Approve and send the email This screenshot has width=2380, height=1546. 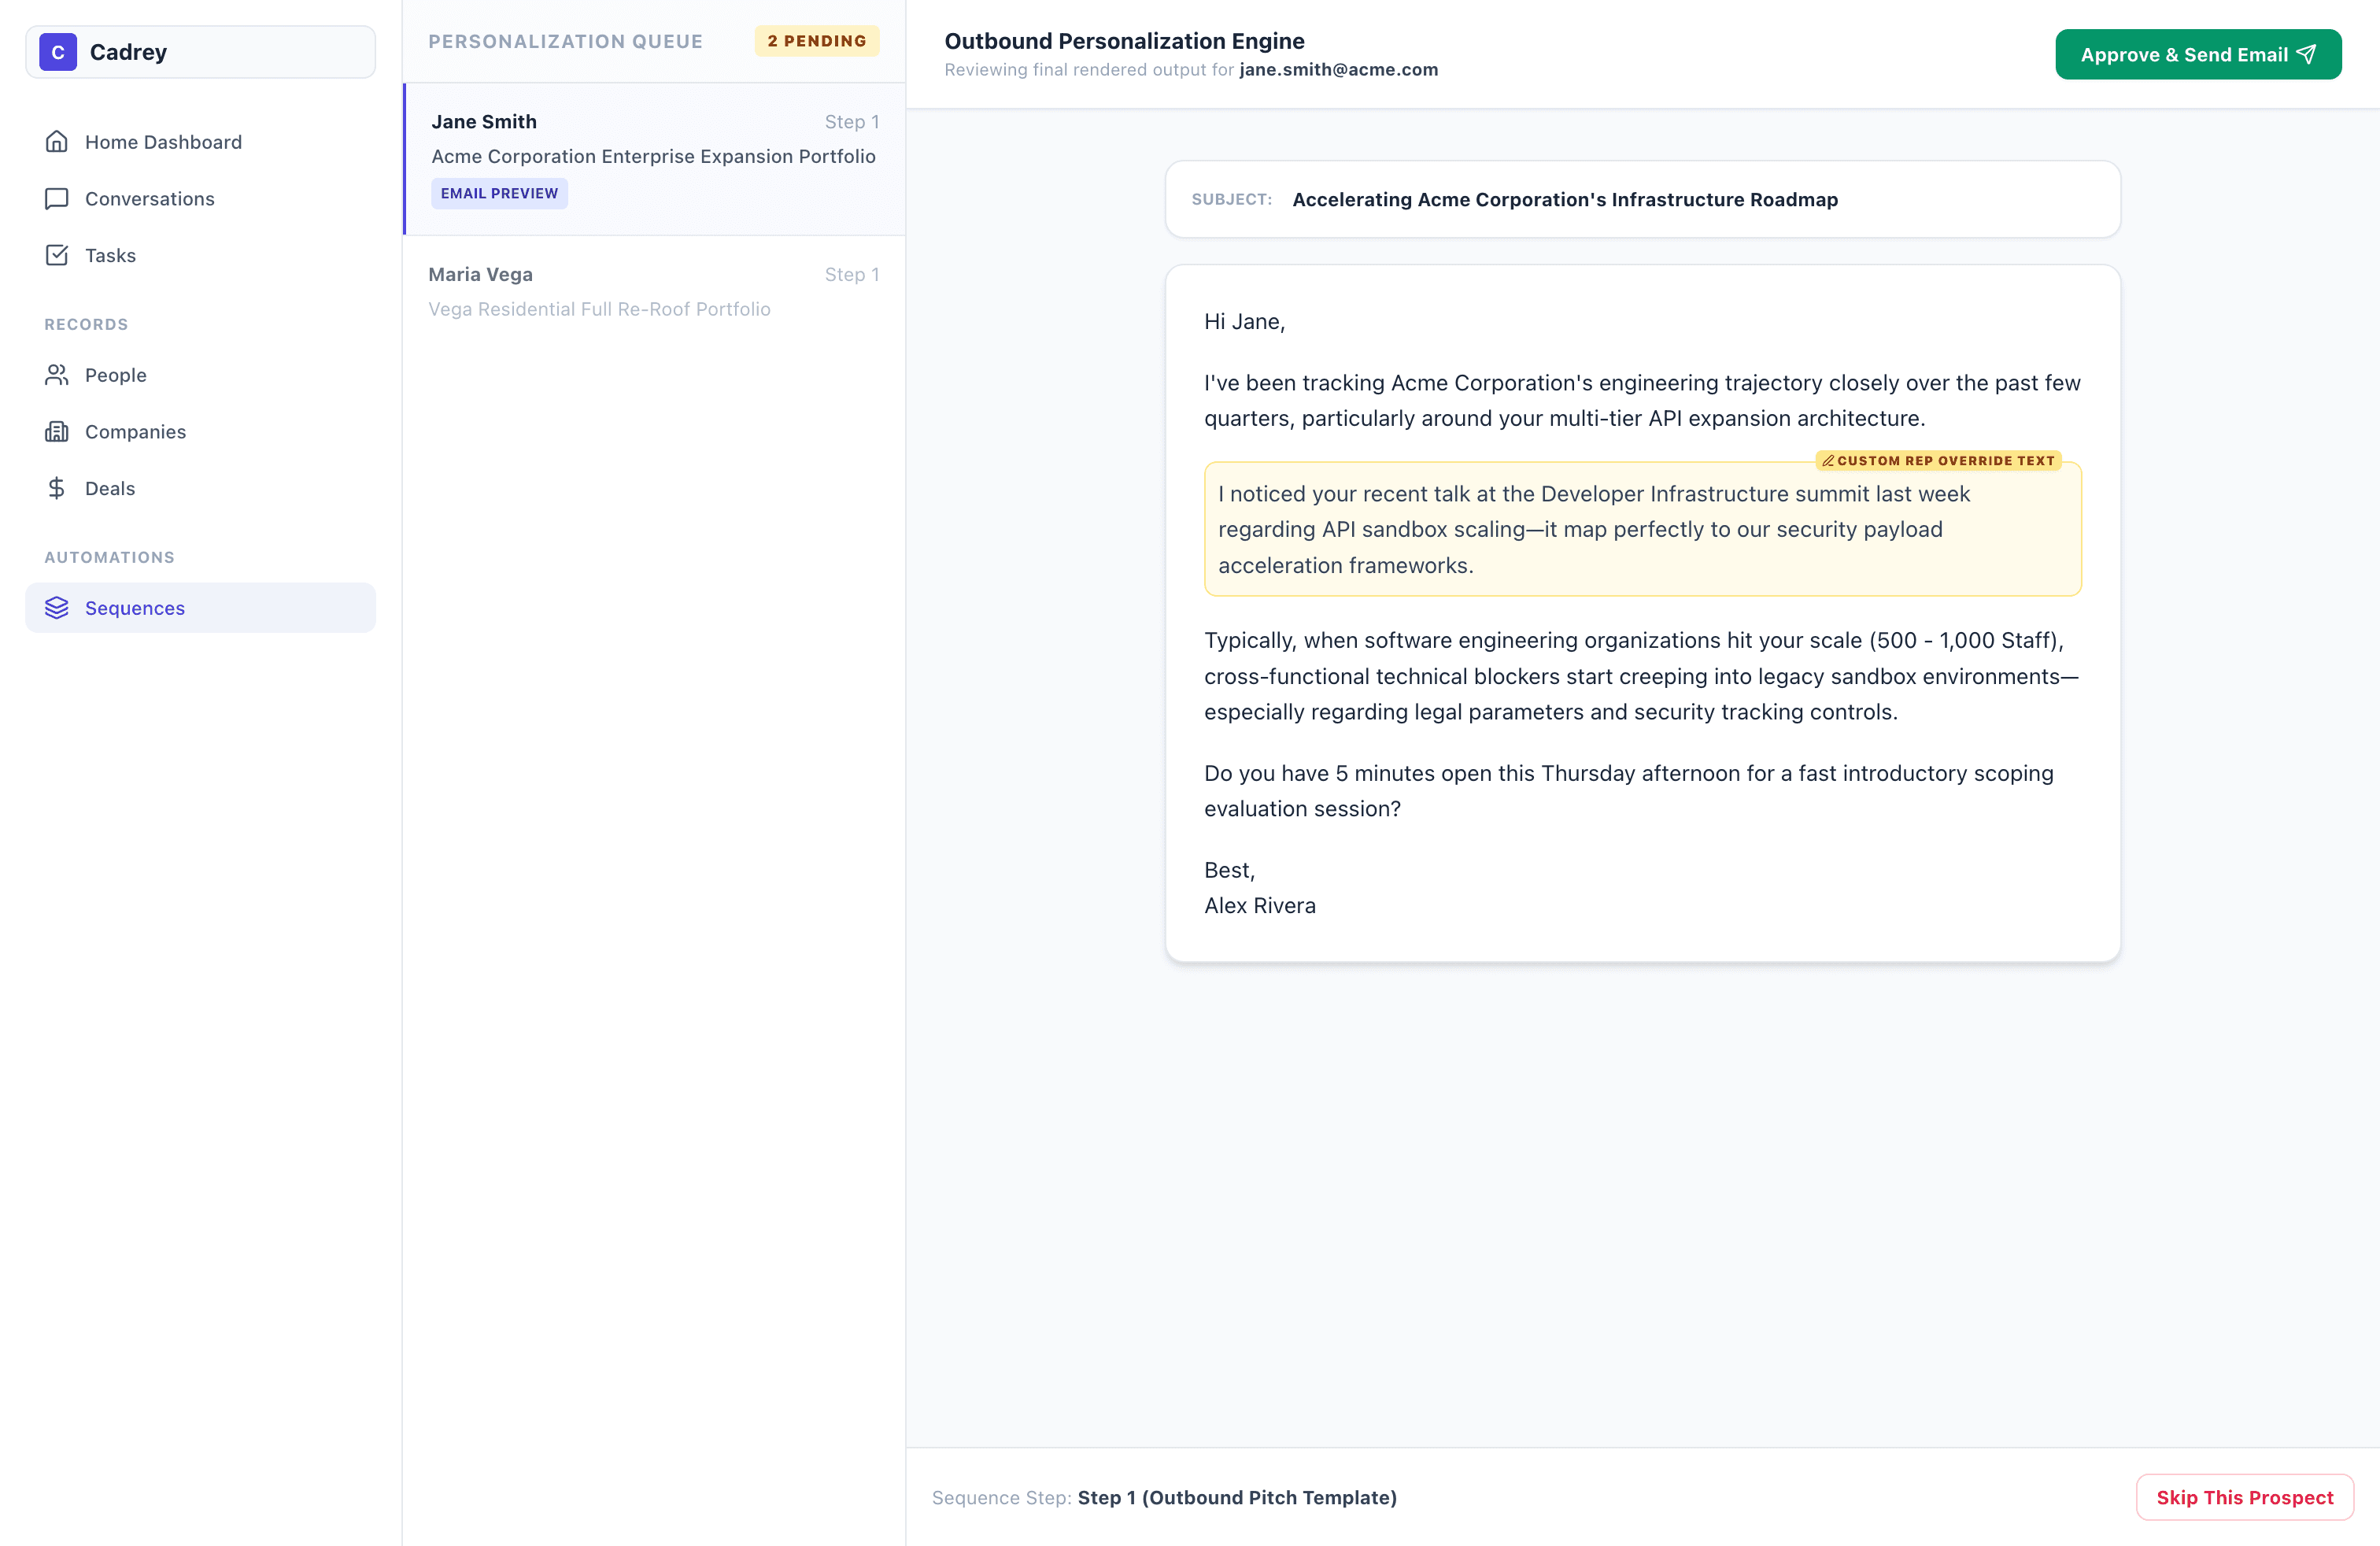pos(2198,54)
